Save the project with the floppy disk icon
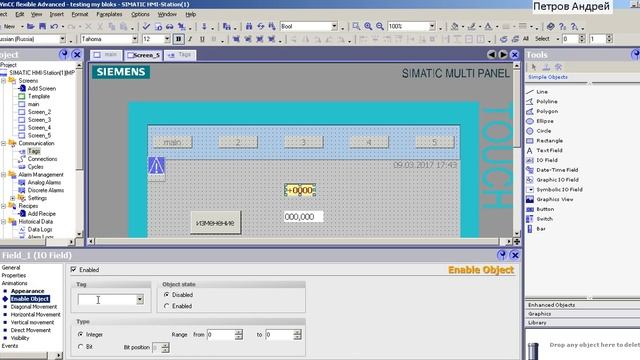 [x=42, y=26]
